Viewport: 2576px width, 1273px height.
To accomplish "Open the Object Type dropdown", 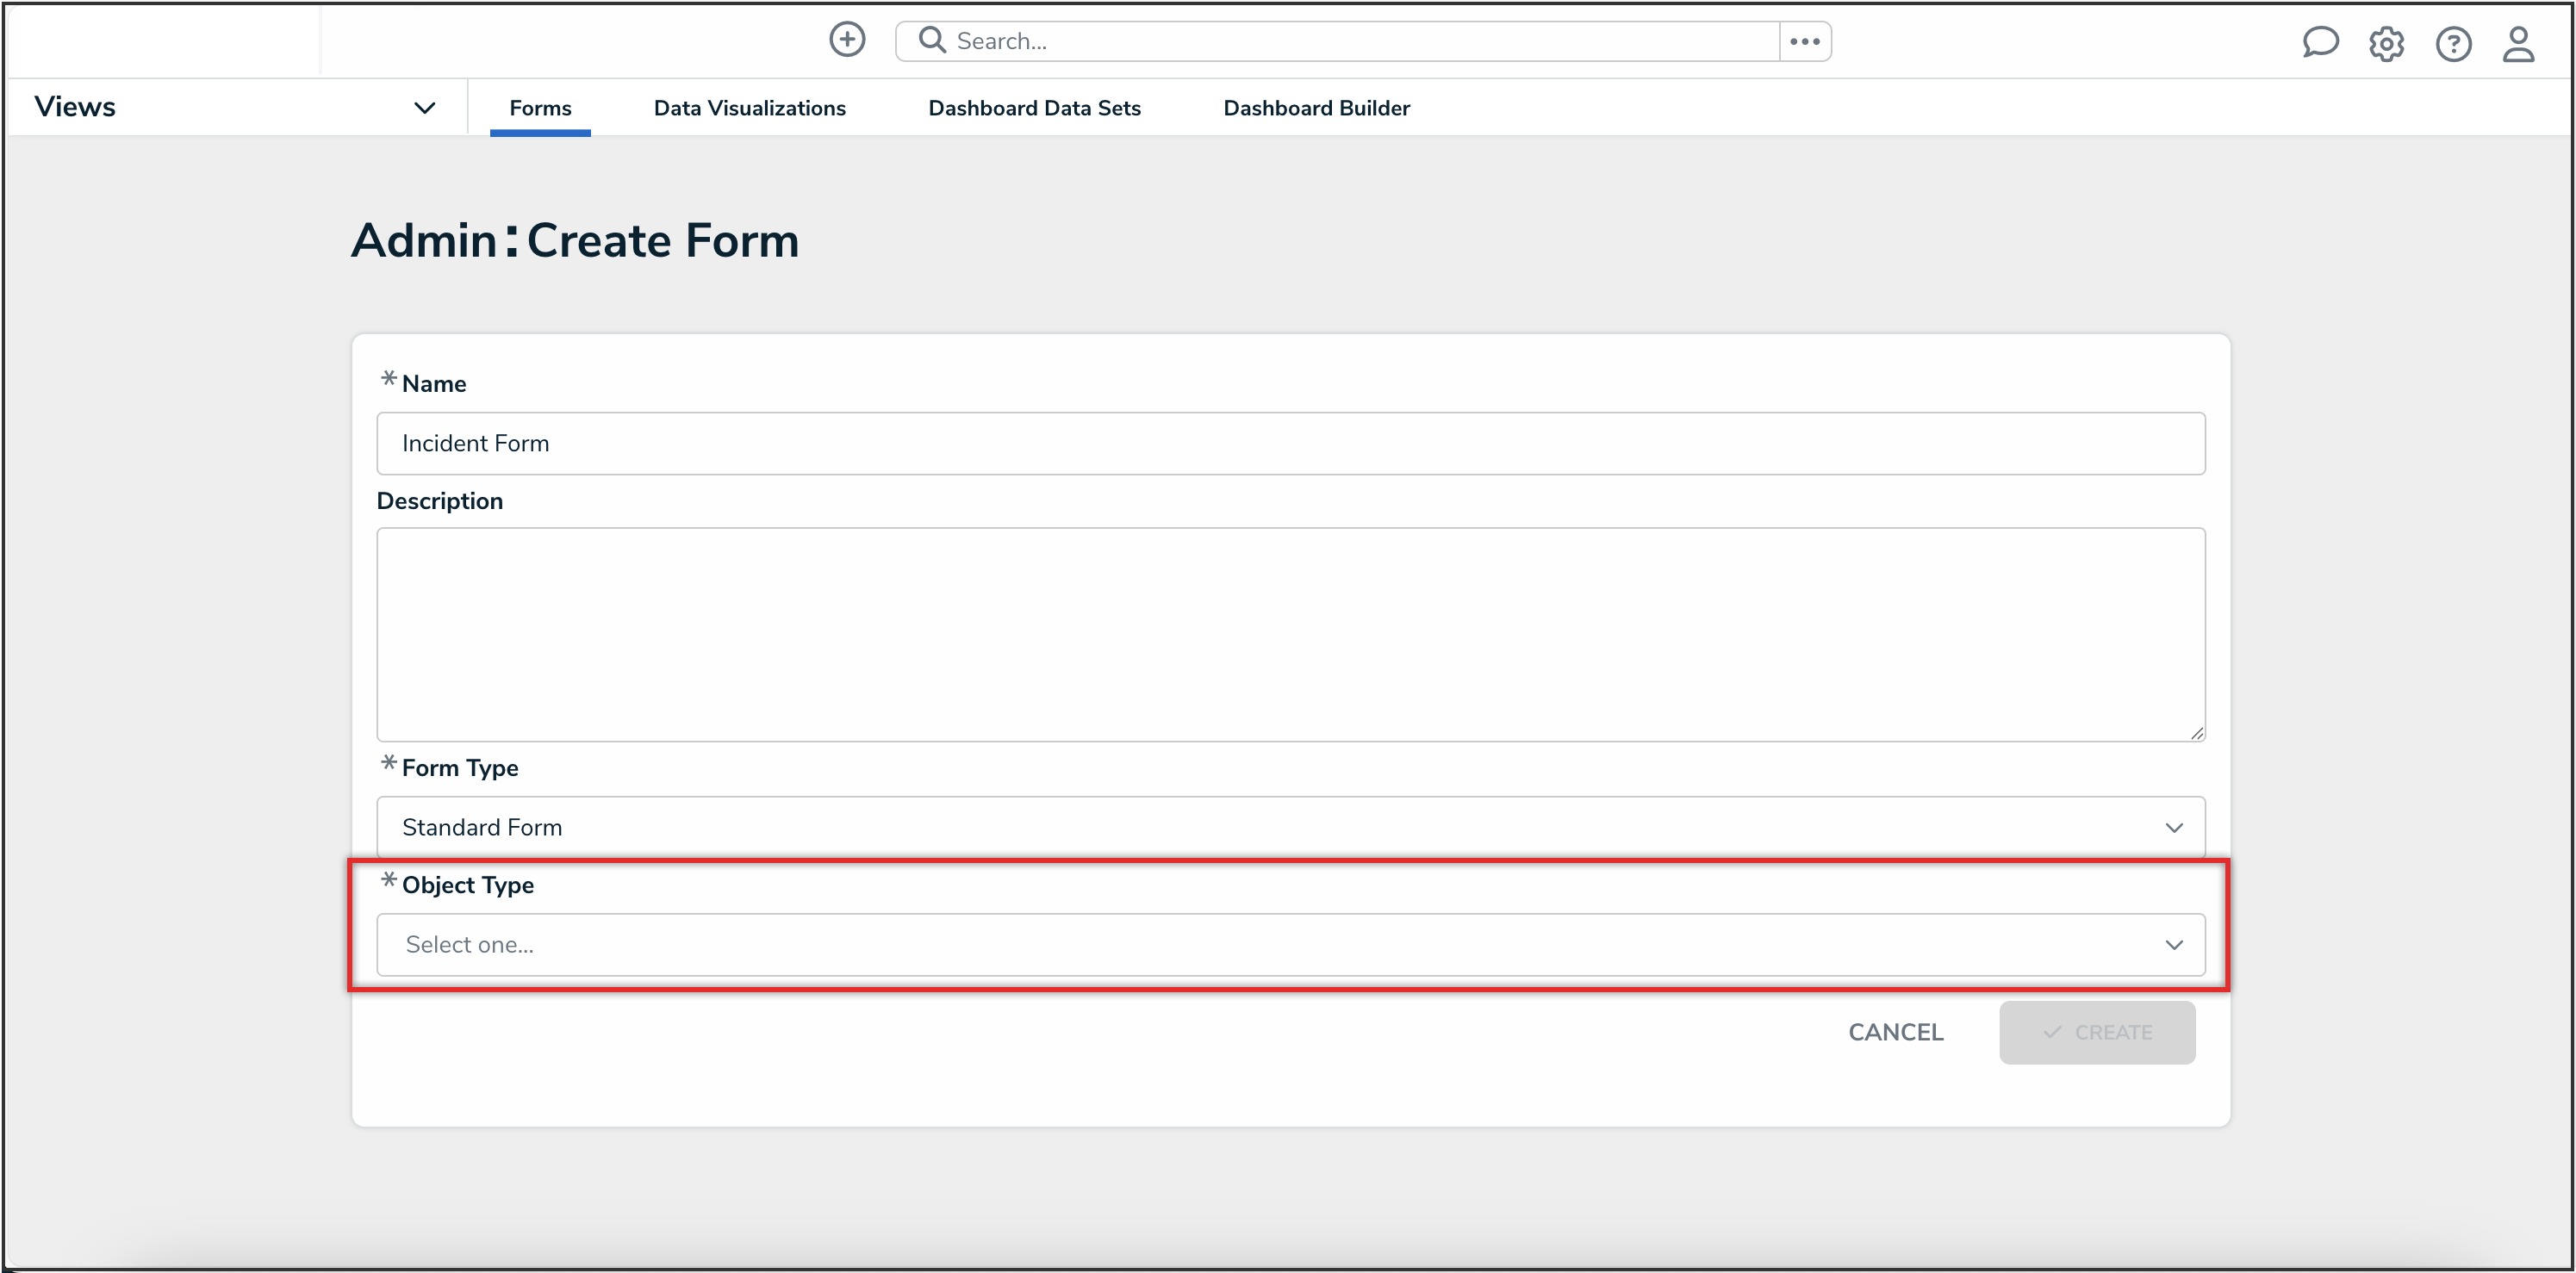I will coord(1290,945).
